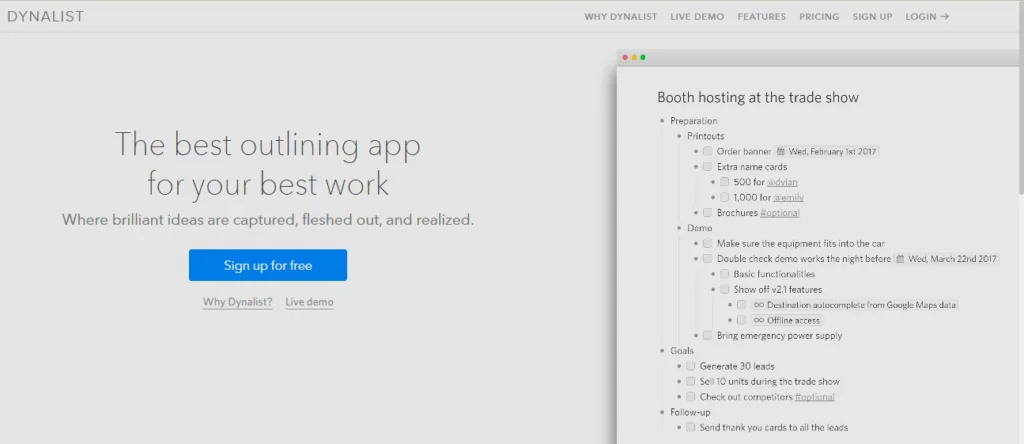Click the blue Sign up for free button
The image size is (1024, 444).
coord(268,265)
